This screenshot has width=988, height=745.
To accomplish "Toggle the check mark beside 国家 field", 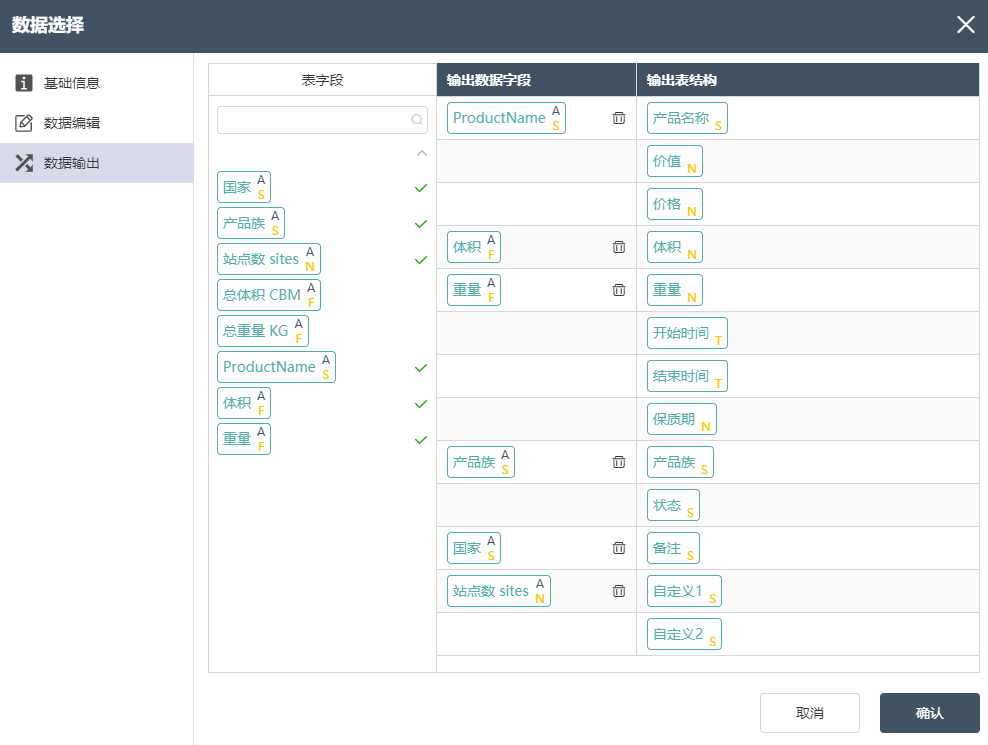I will pos(421,188).
